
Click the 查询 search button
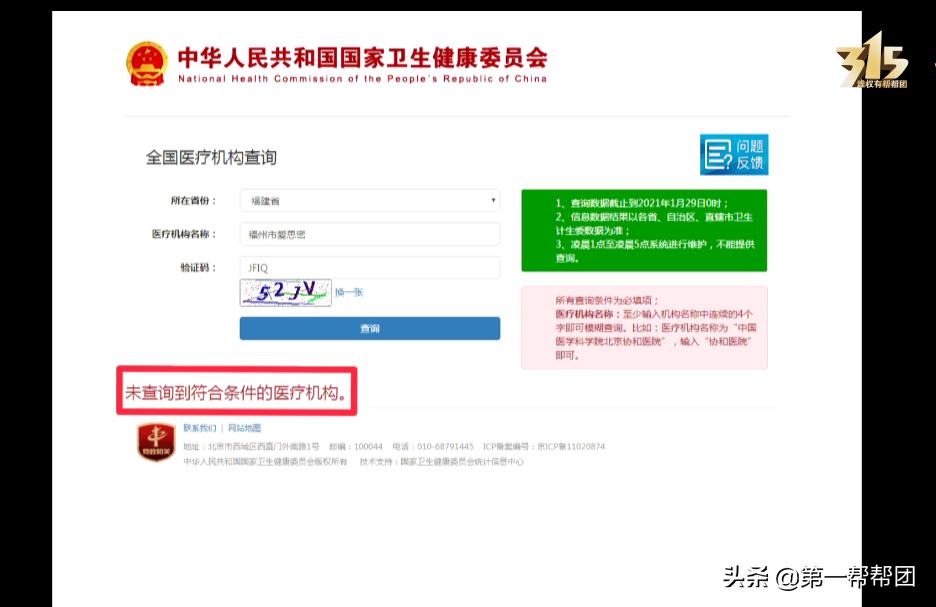coord(370,328)
